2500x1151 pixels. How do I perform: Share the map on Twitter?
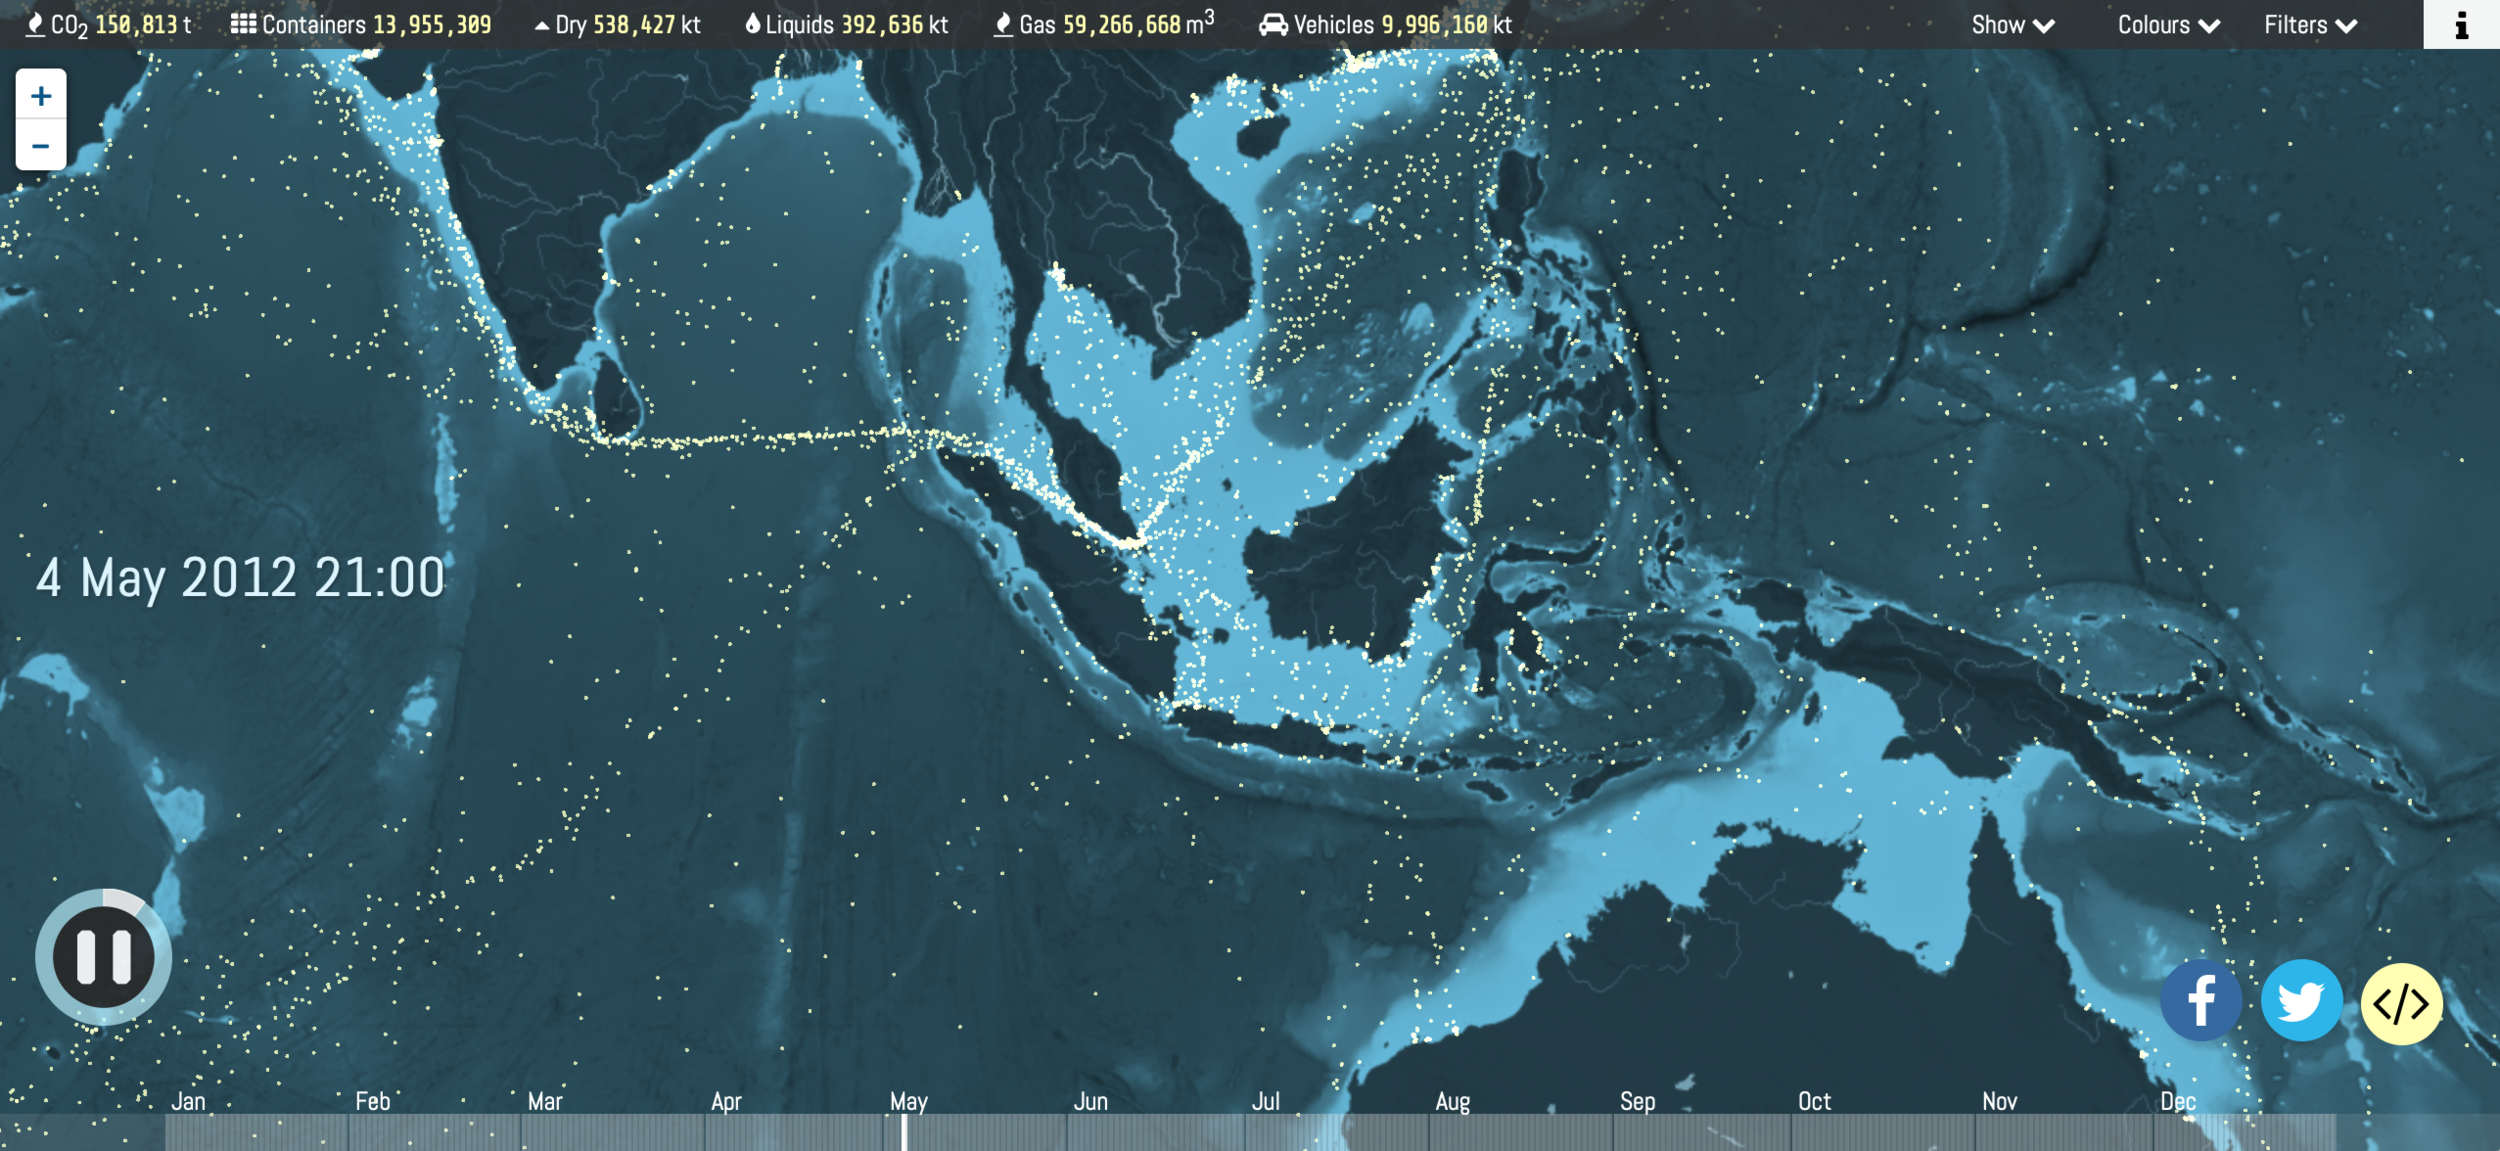click(x=2301, y=1001)
